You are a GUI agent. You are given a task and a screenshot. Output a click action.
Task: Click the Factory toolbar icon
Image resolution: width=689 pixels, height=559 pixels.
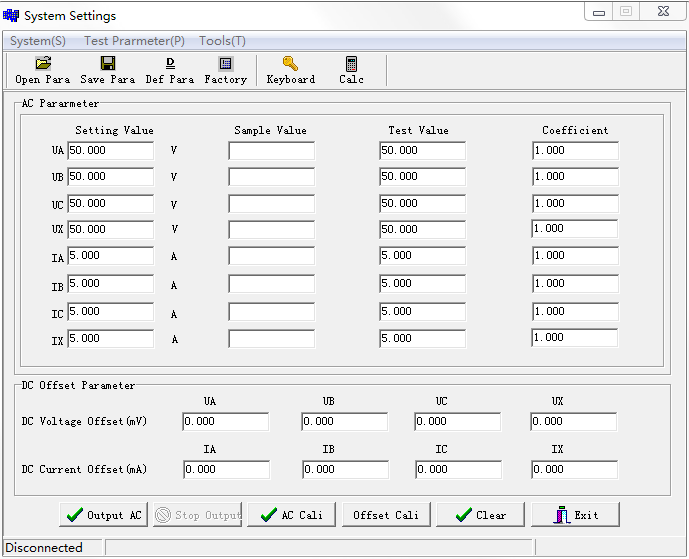pos(226,64)
